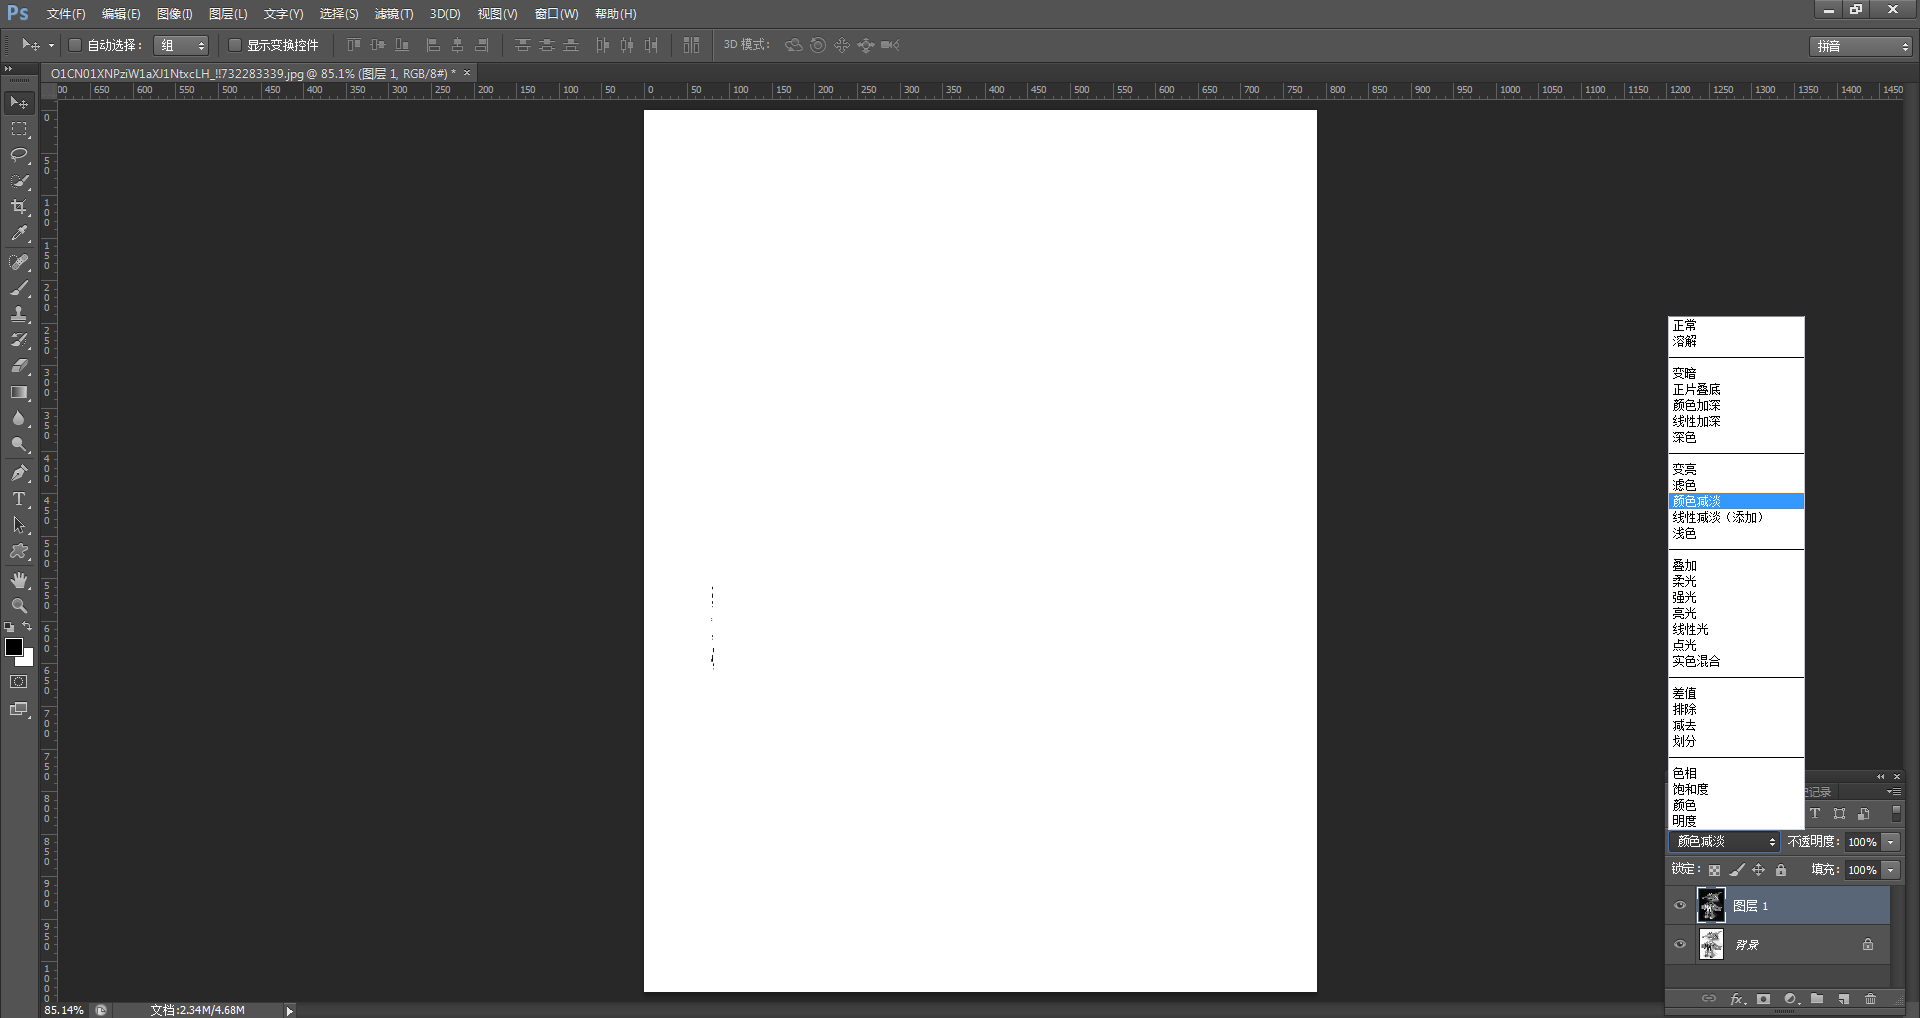The height and width of the screenshot is (1018, 1920).
Task: Open the 滤镜(T) menu
Action: pos(394,14)
